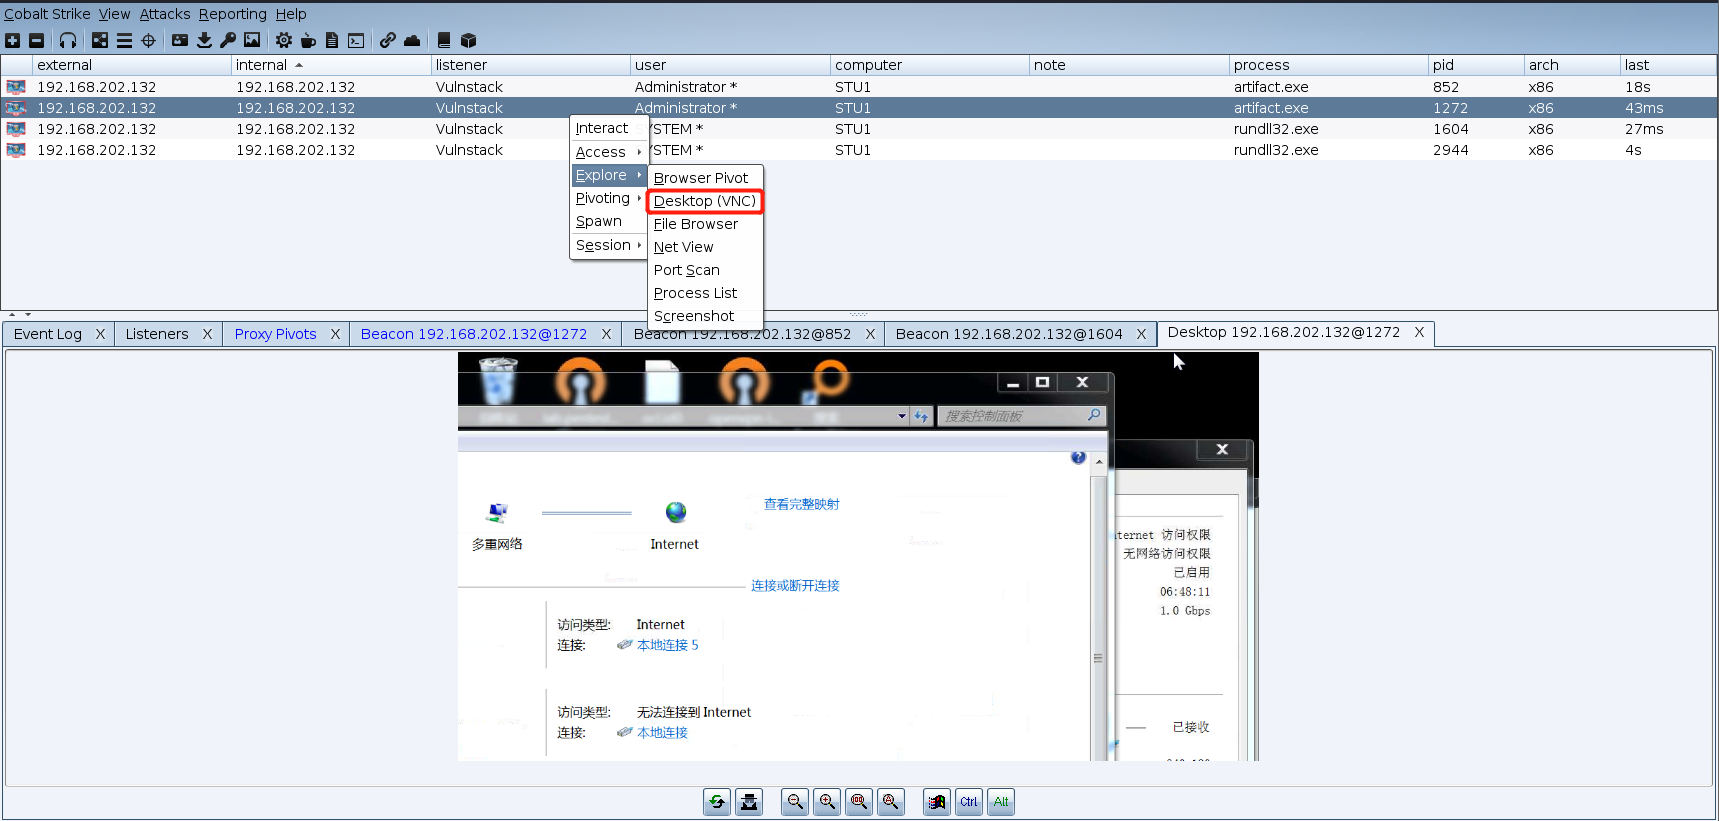This screenshot has width=1719, height=821.
Task: Switch to session table view icon
Action: coord(124,40)
